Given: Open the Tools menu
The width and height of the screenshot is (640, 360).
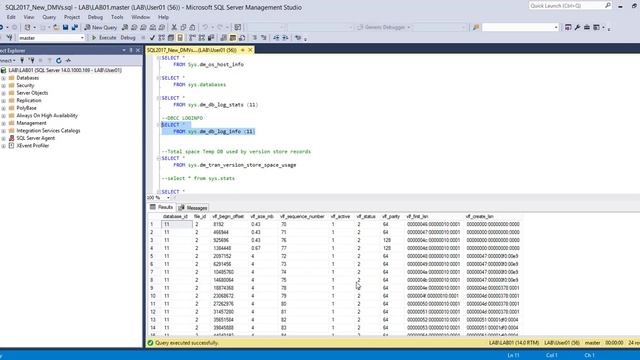Looking at the screenshot, I should pyautogui.click(x=117, y=17).
